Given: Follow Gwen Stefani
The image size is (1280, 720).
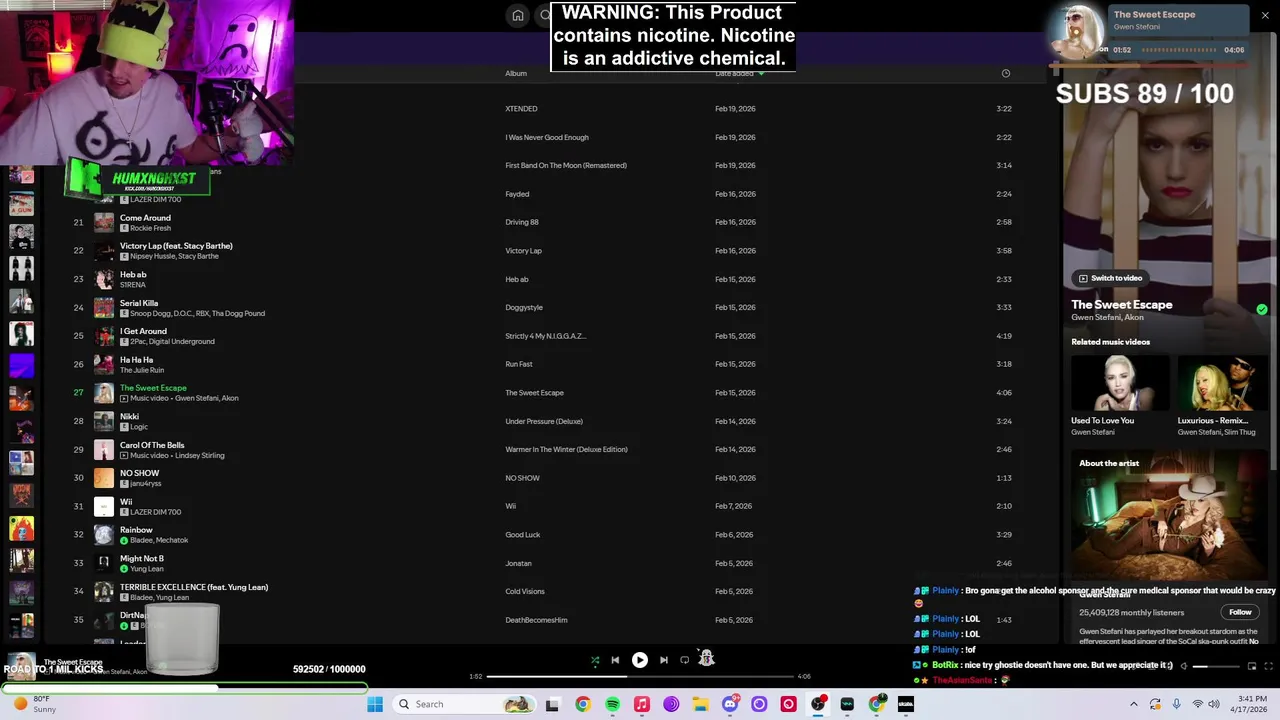Looking at the screenshot, I should [1240, 612].
